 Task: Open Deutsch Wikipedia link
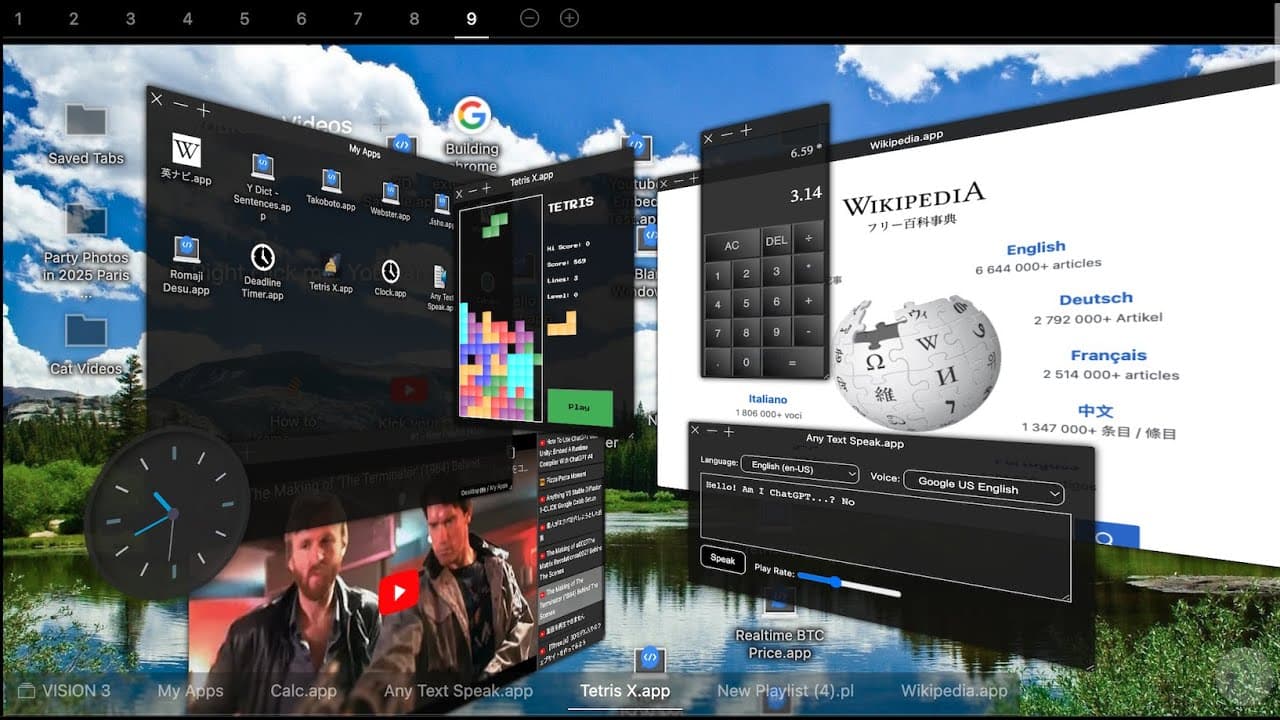coord(1096,299)
